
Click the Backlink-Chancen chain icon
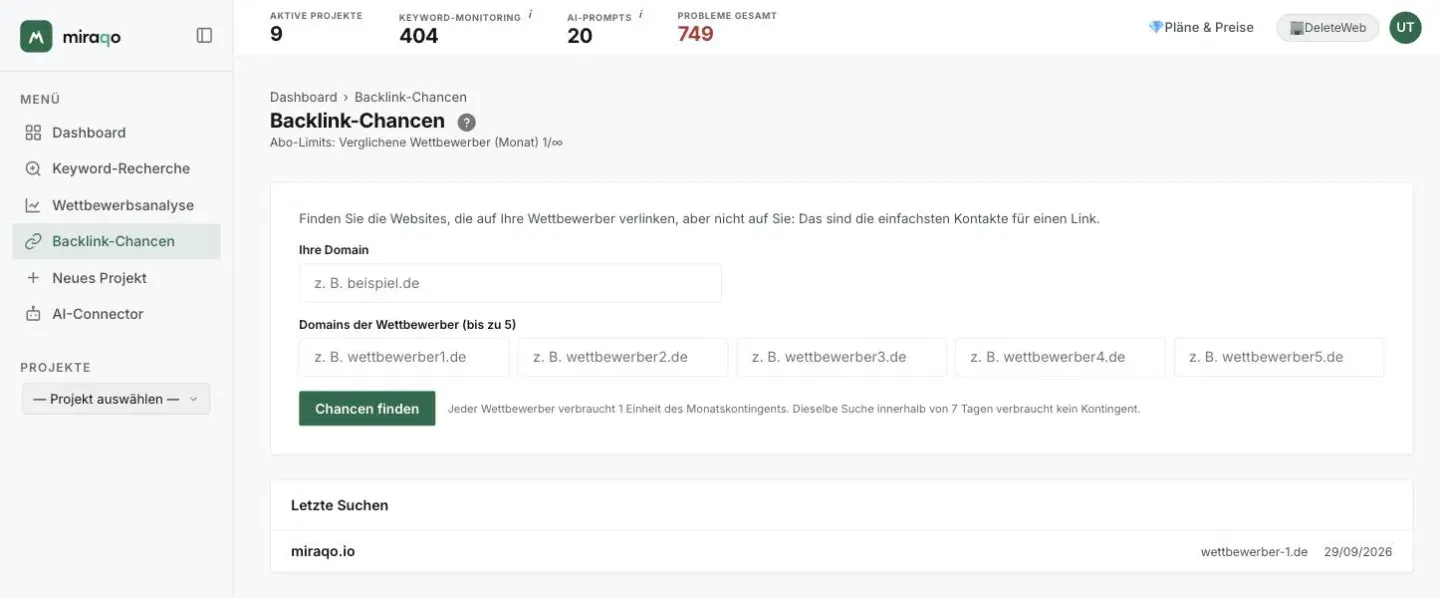click(x=33, y=241)
